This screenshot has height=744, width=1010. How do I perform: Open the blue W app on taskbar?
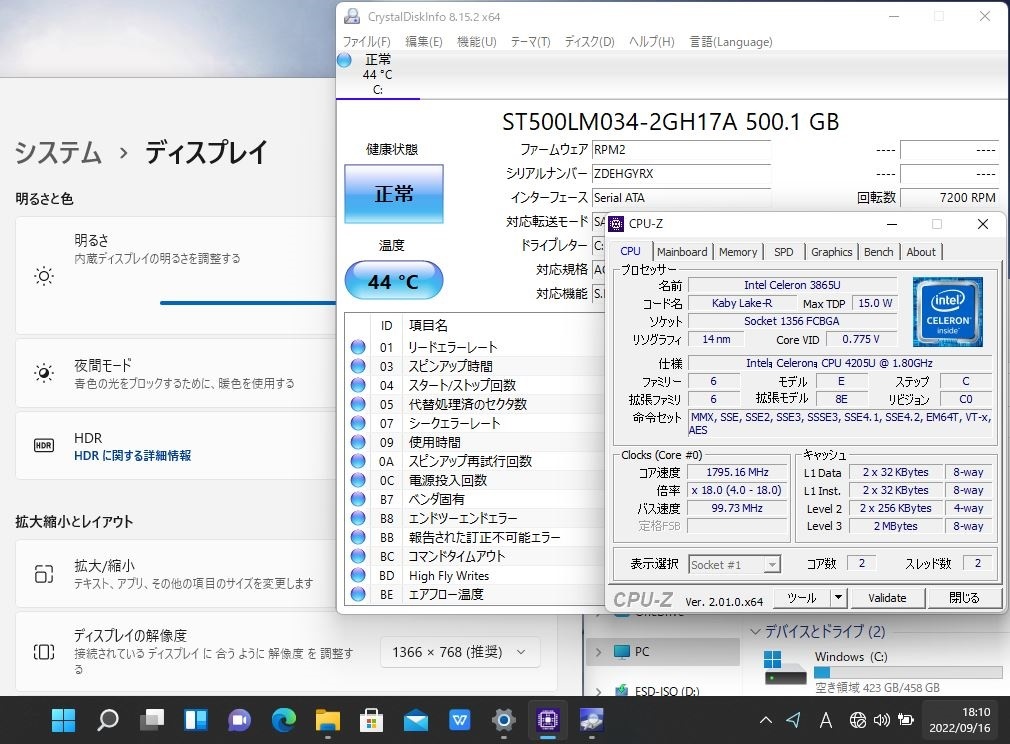(460, 720)
